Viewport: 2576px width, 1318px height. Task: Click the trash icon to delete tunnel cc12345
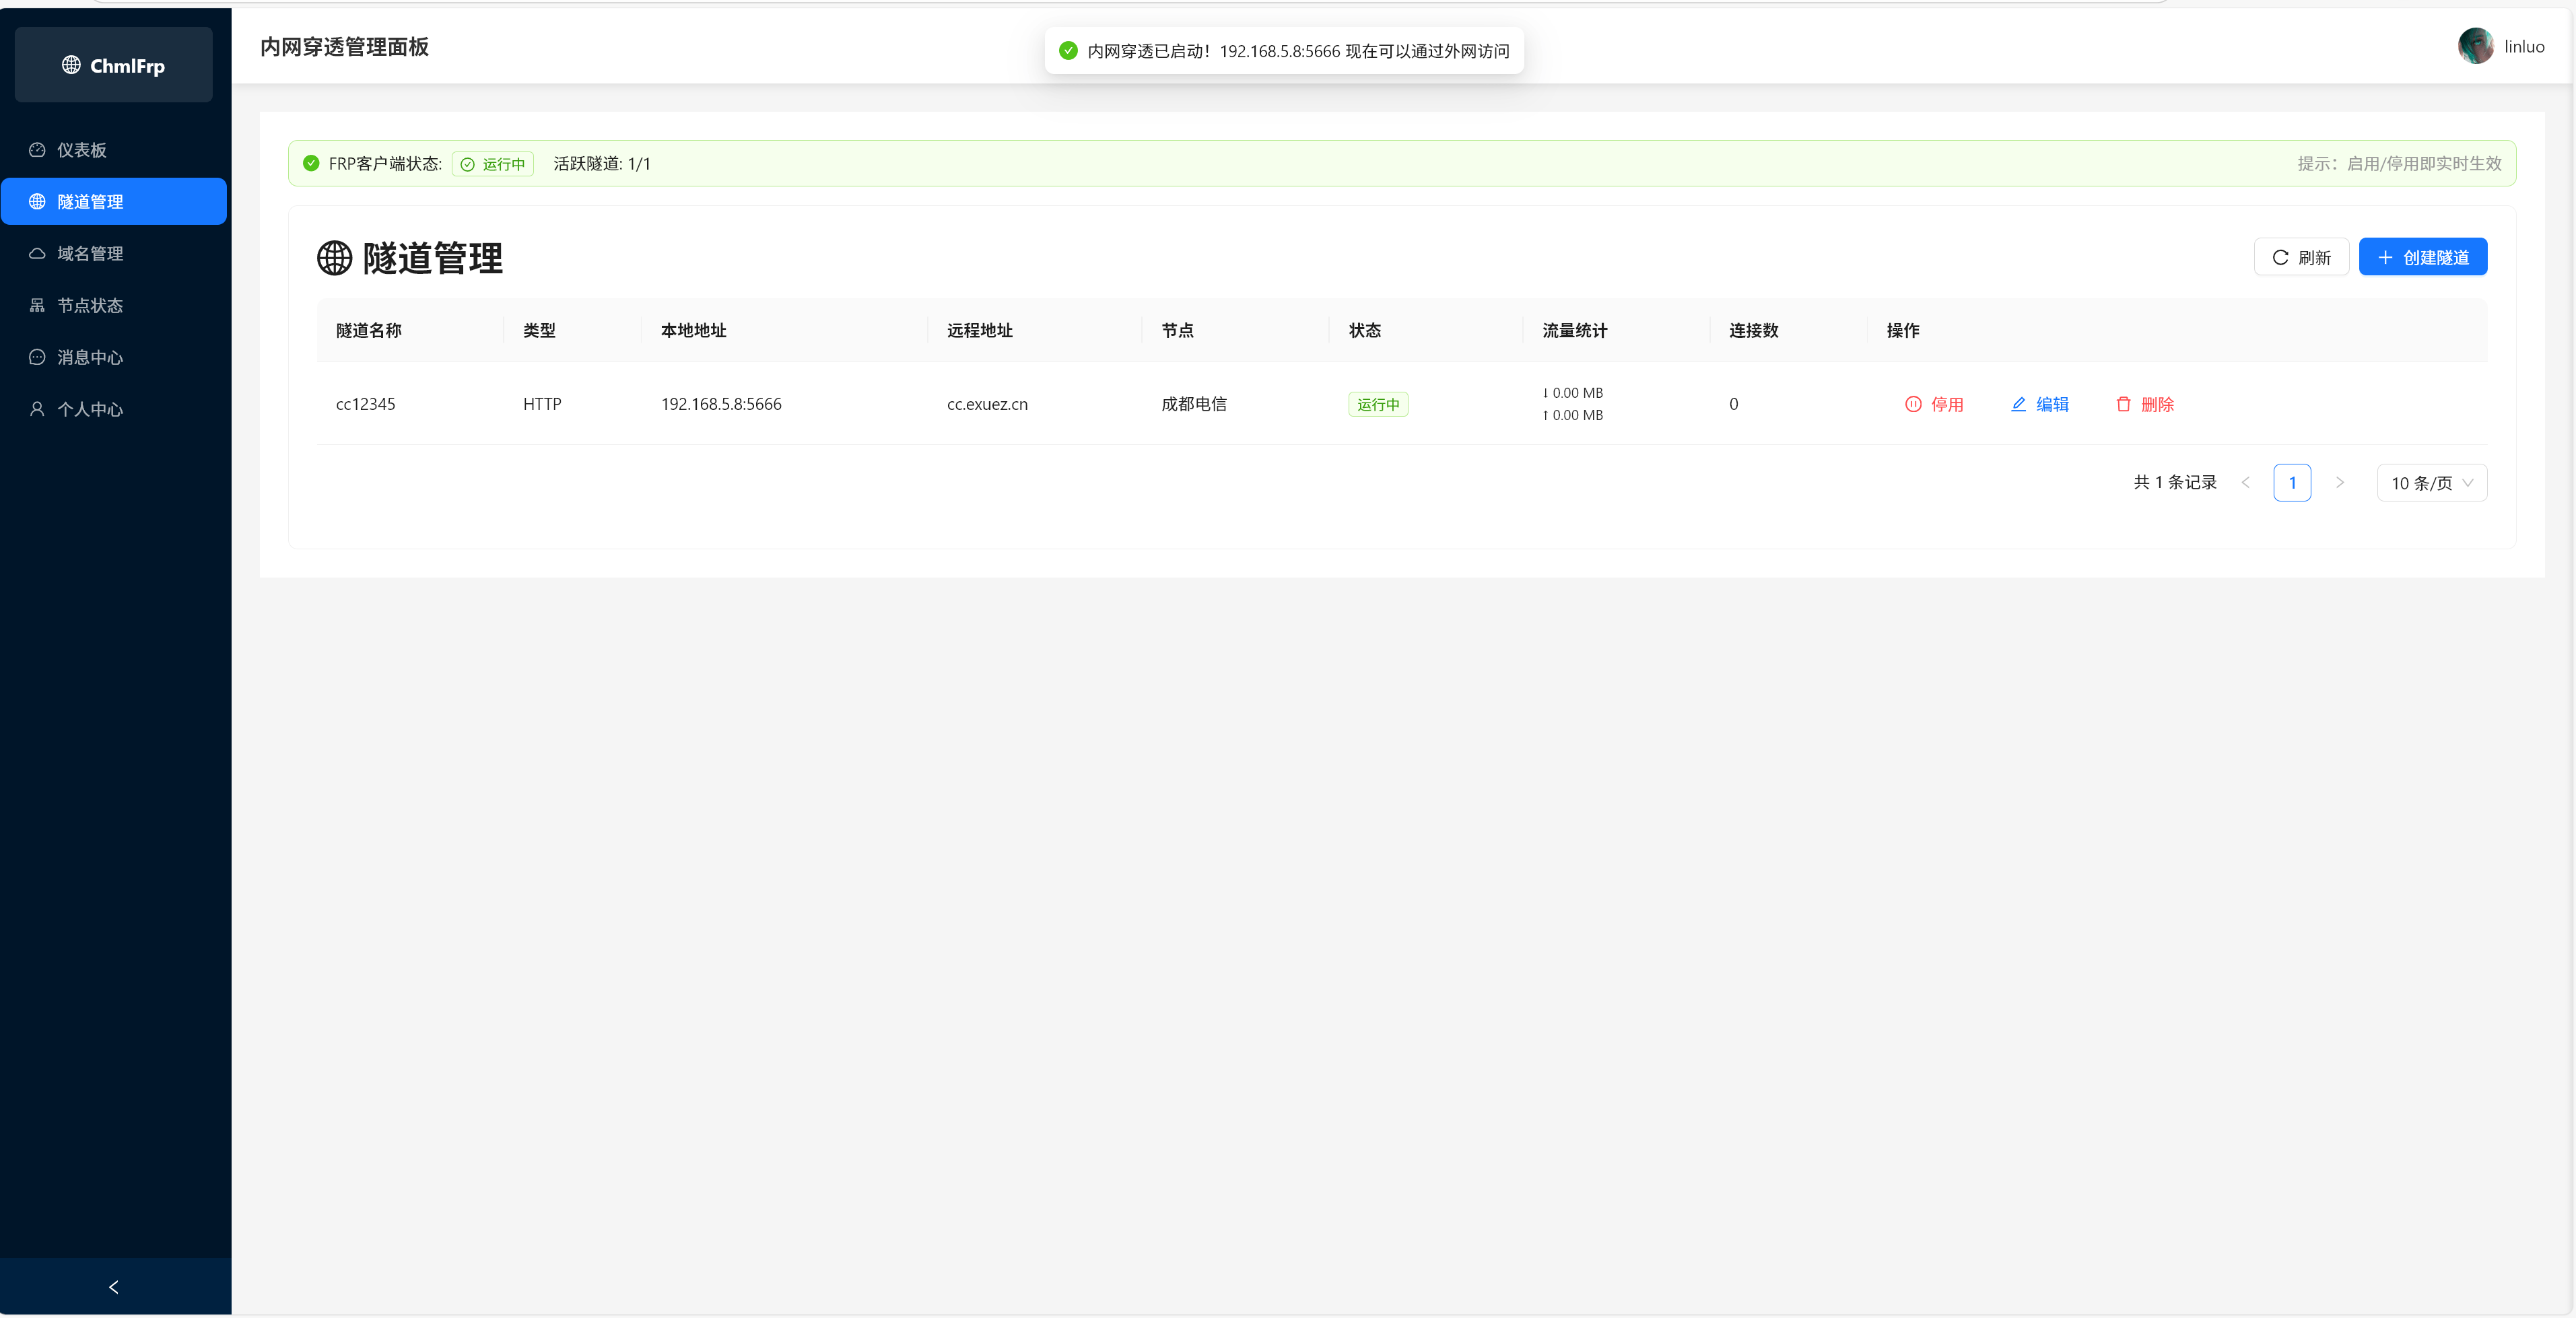tap(2124, 404)
